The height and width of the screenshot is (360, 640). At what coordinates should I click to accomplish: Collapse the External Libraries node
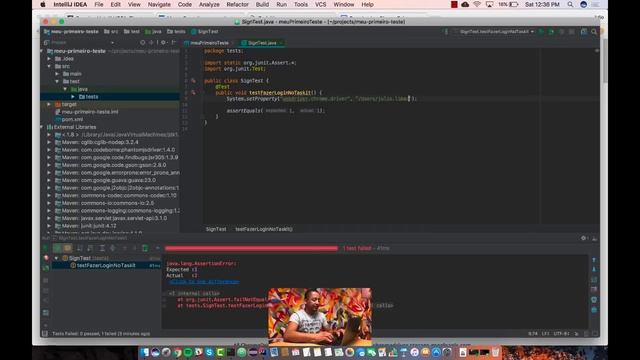point(42,127)
